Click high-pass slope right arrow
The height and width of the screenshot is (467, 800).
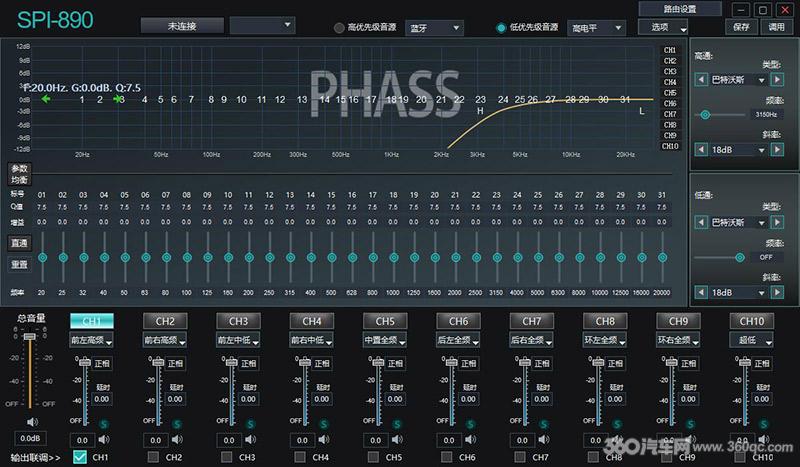[777, 150]
